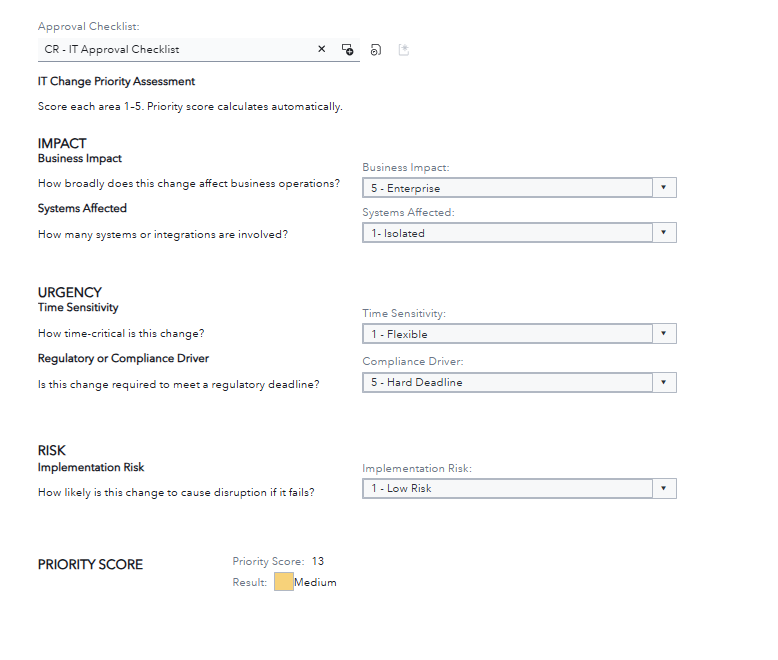The image size is (778, 660).
Task: Click the Time Sensitivity arrow button
Action: click(664, 333)
